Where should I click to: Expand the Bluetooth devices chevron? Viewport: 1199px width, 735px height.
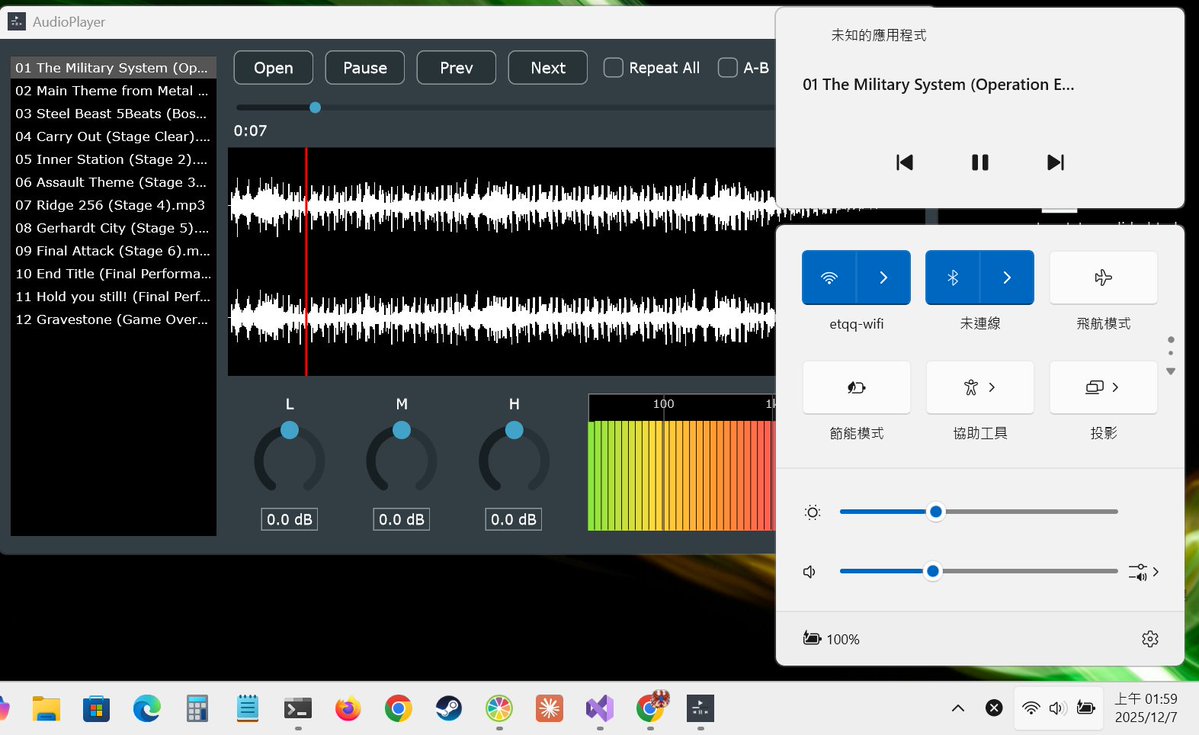pos(1007,278)
